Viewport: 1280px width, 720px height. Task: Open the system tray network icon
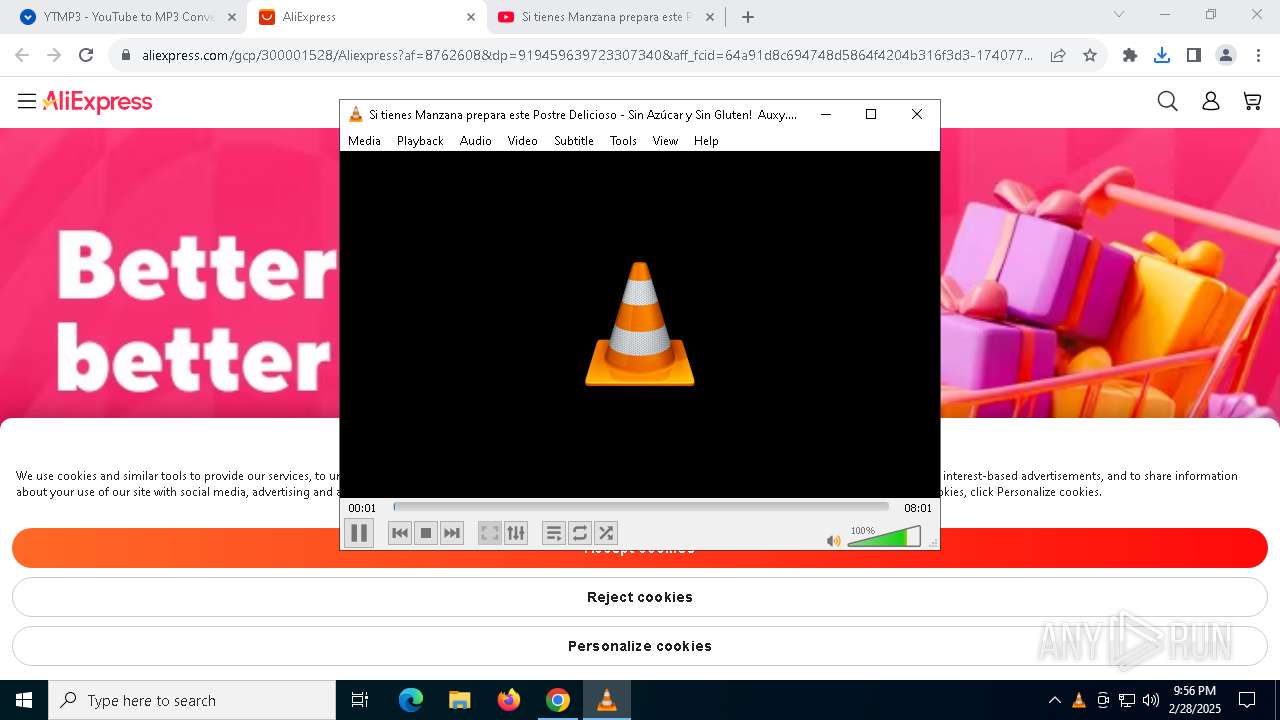pyautogui.click(x=1127, y=700)
